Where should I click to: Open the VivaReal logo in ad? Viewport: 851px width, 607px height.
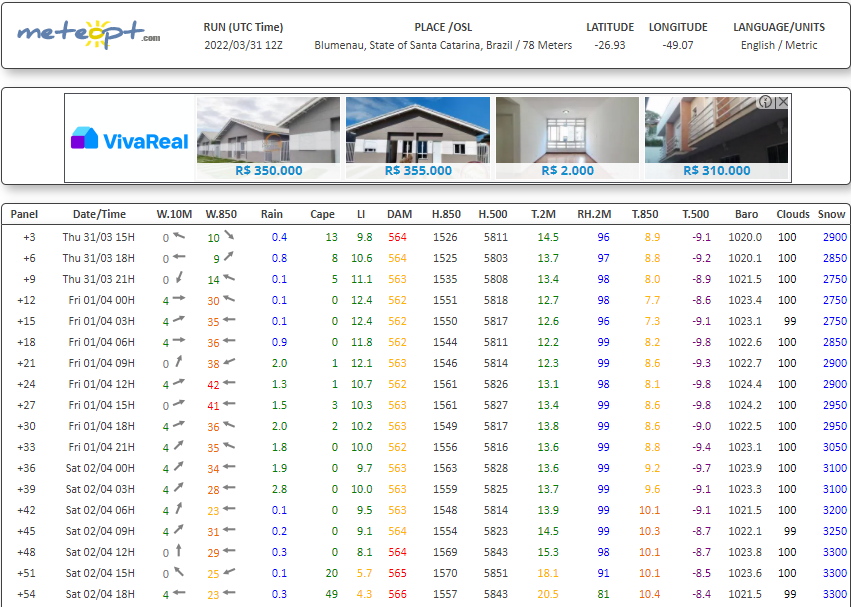coord(130,139)
